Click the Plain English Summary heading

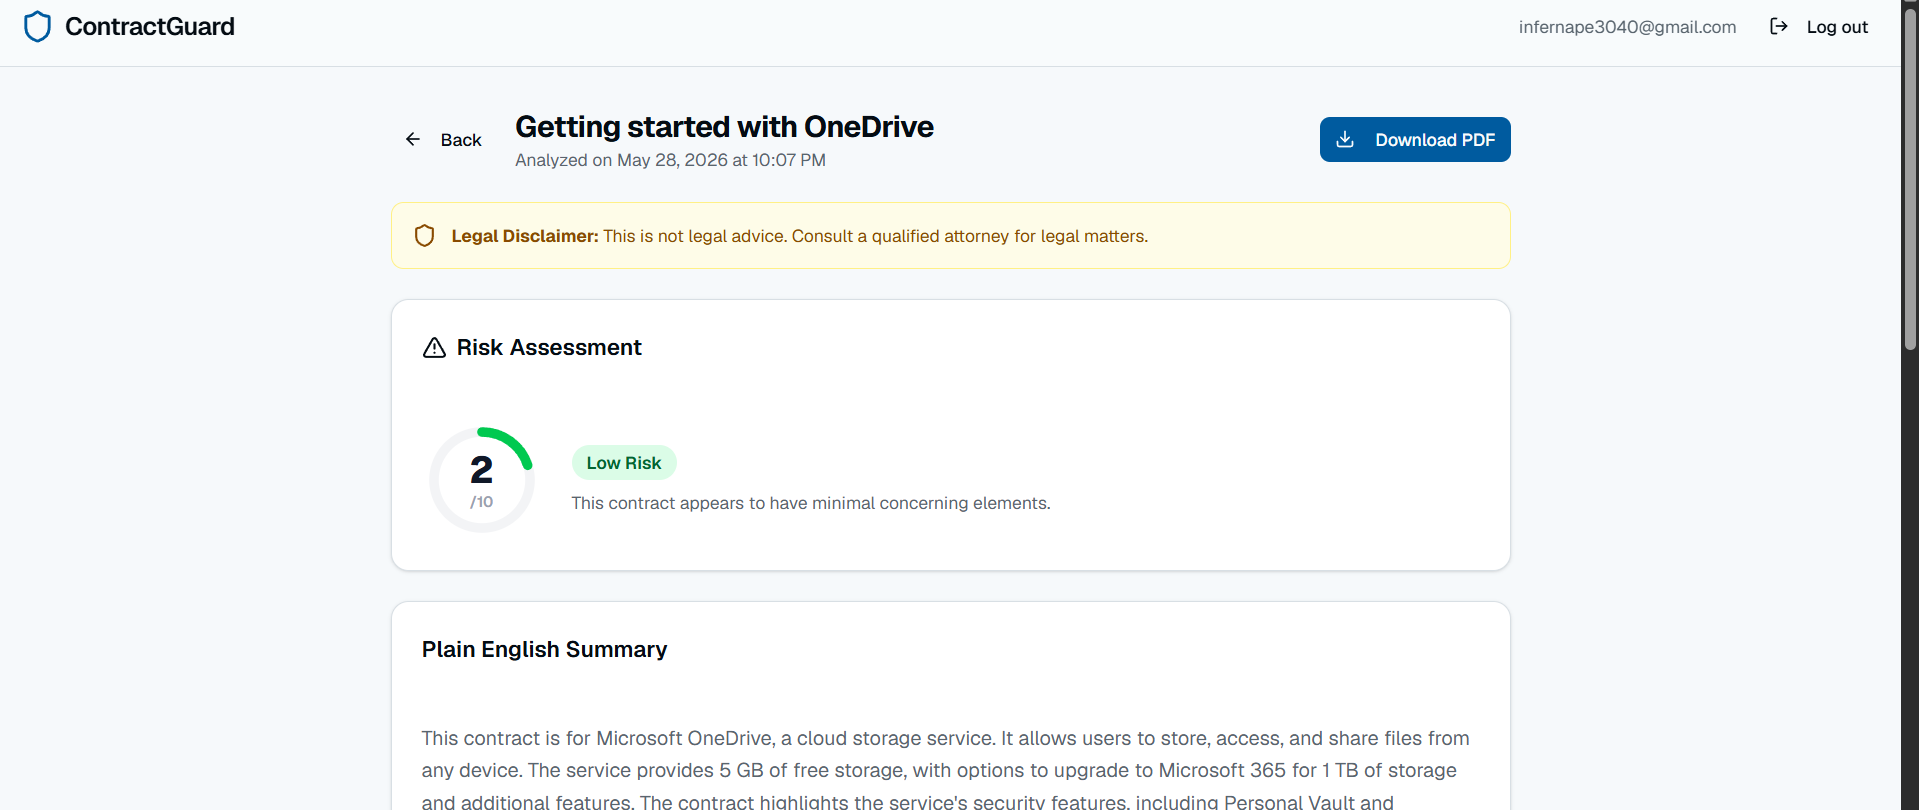[x=544, y=650]
